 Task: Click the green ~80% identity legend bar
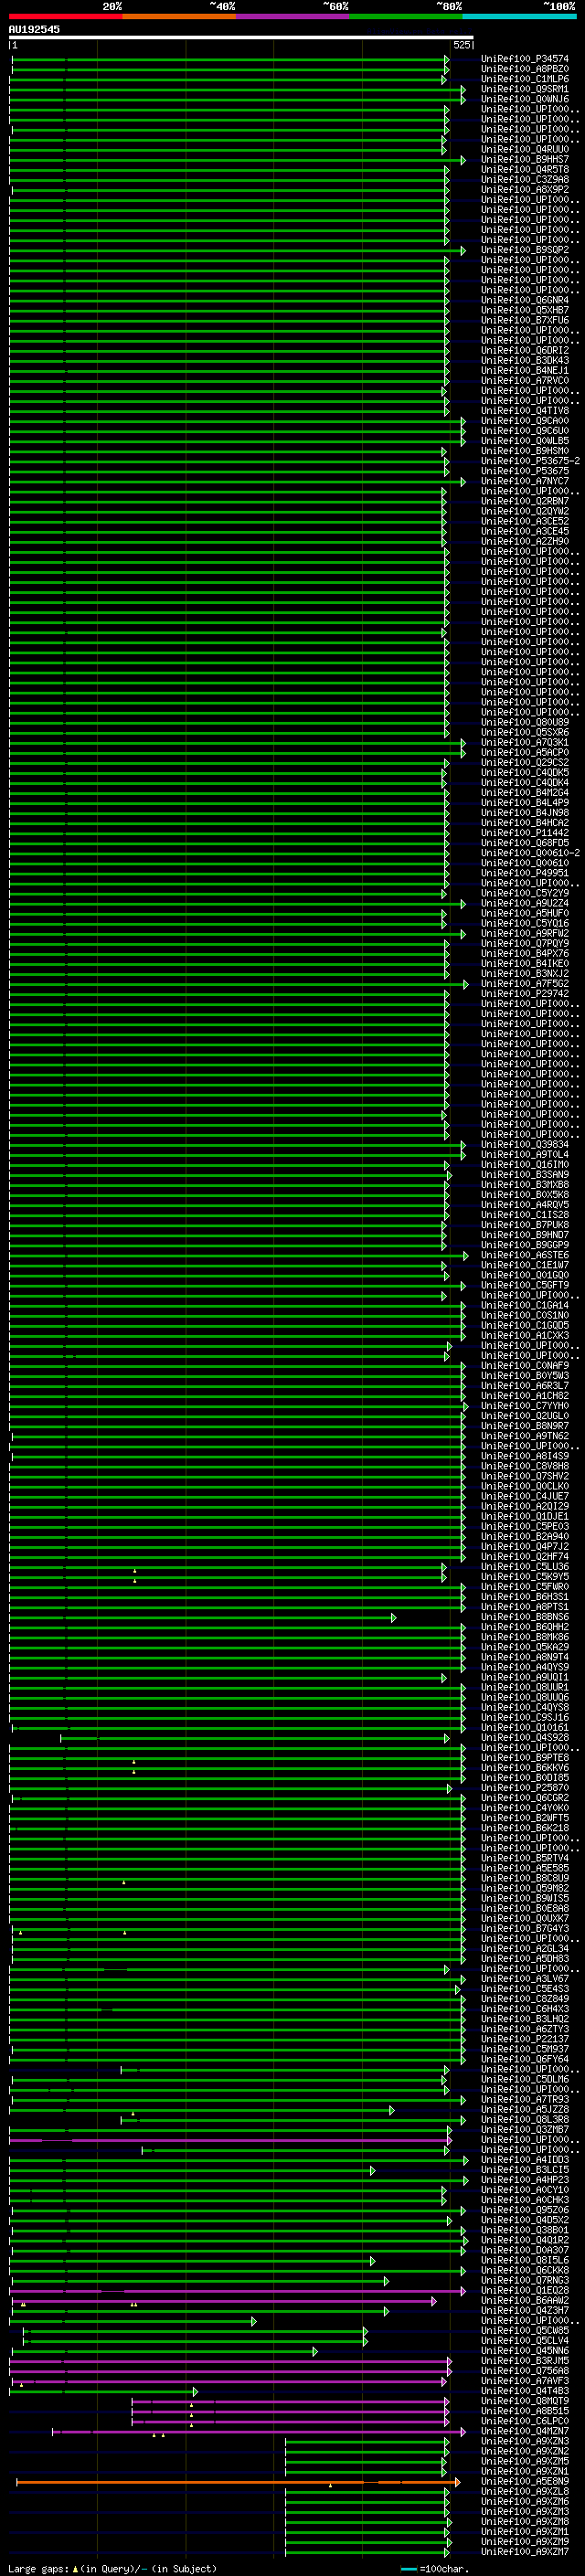405,16
